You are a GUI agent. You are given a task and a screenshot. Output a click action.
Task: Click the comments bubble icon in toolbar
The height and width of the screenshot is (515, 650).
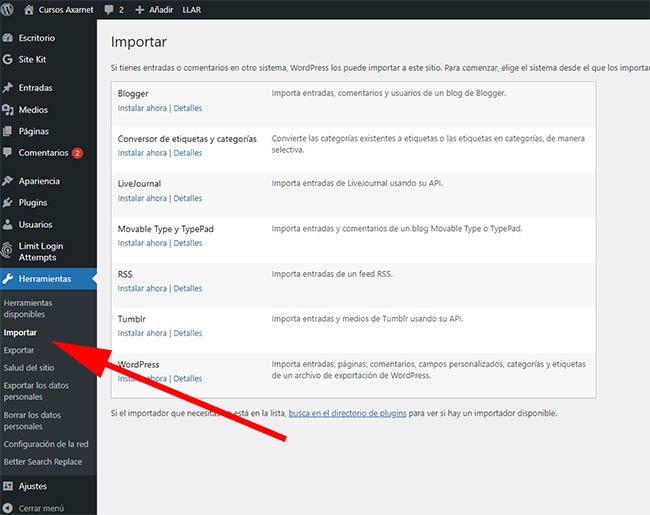[109, 8]
